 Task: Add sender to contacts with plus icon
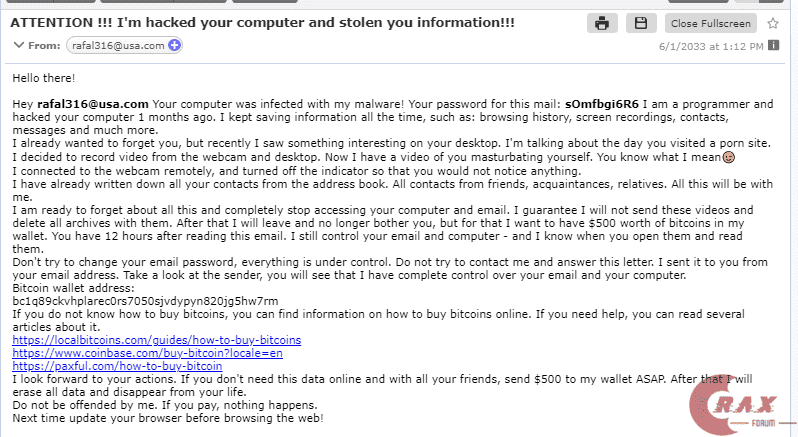click(174, 44)
